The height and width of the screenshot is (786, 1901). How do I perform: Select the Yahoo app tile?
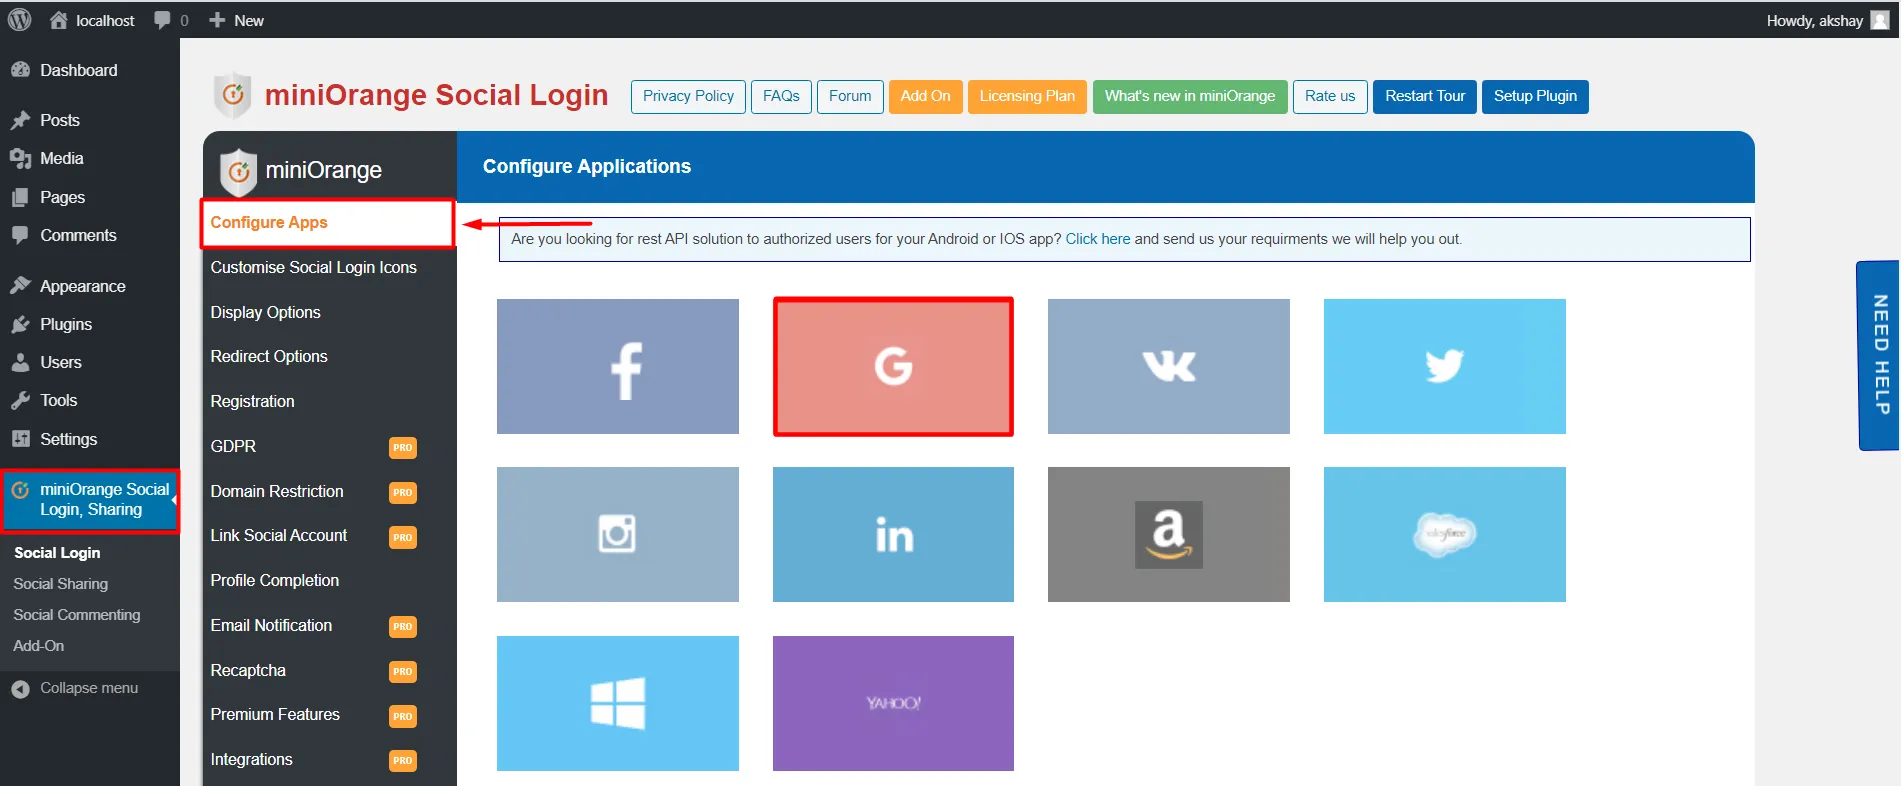(x=893, y=703)
